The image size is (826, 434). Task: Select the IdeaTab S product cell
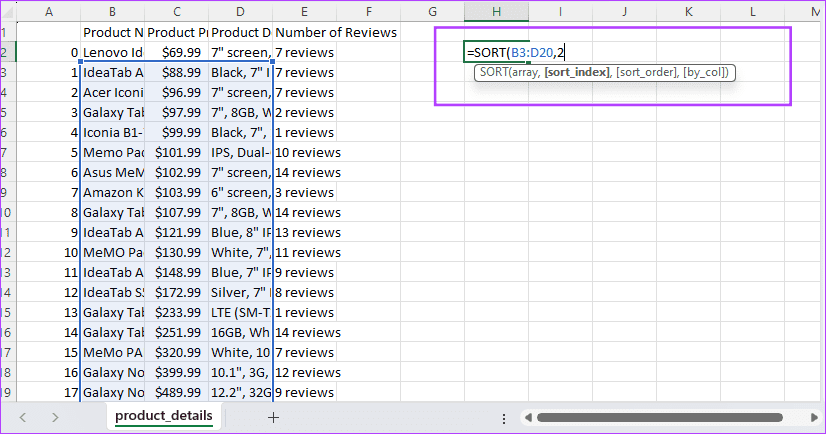point(113,292)
